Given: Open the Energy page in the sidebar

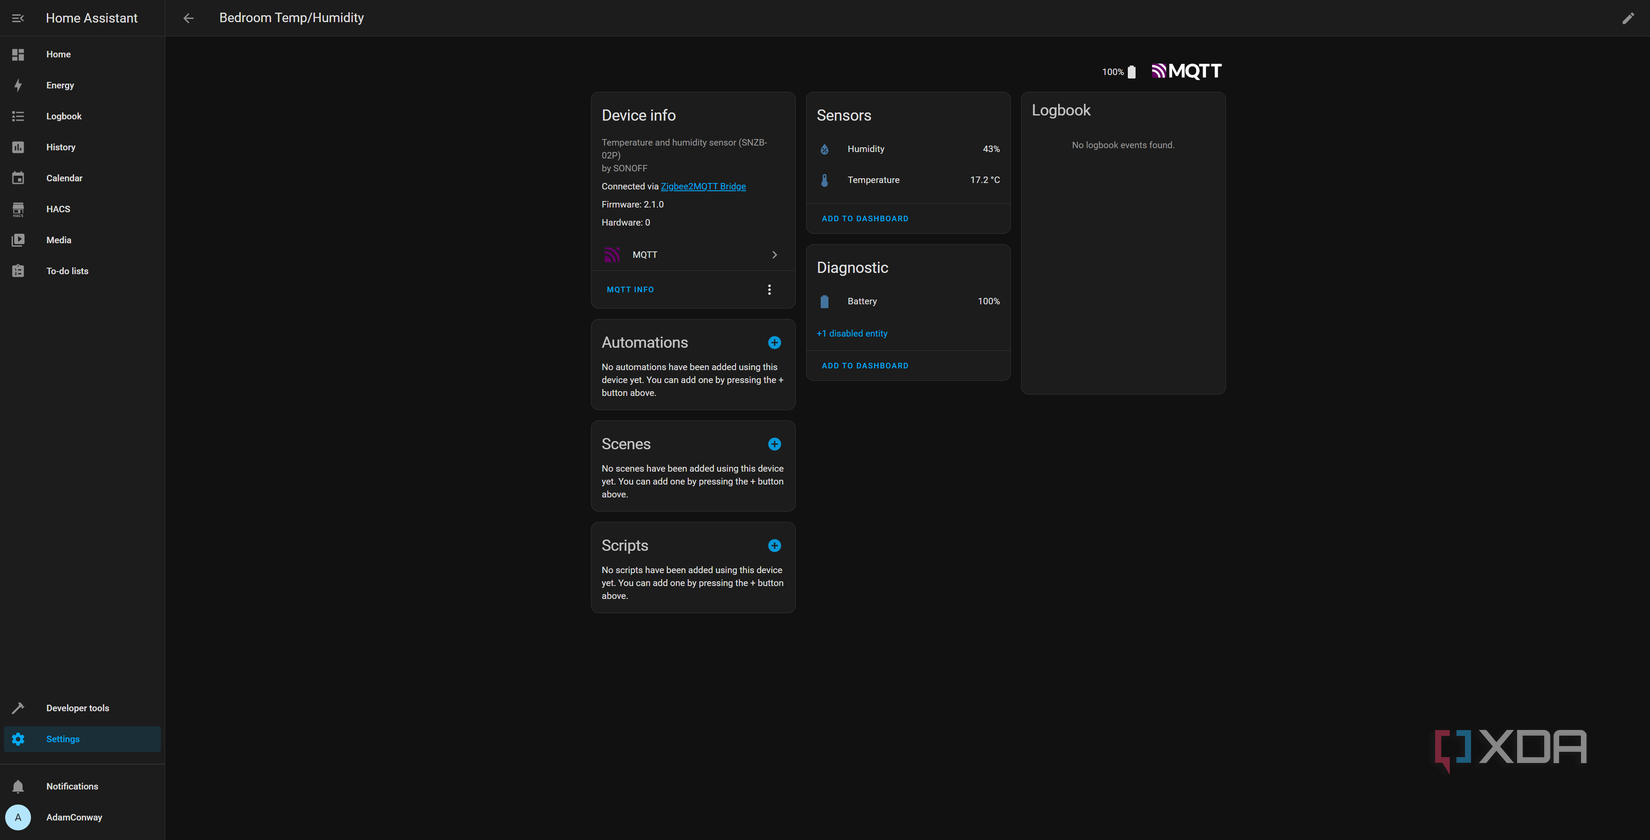Looking at the screenshot, I should pyautogui.click(x=60, y=86).
